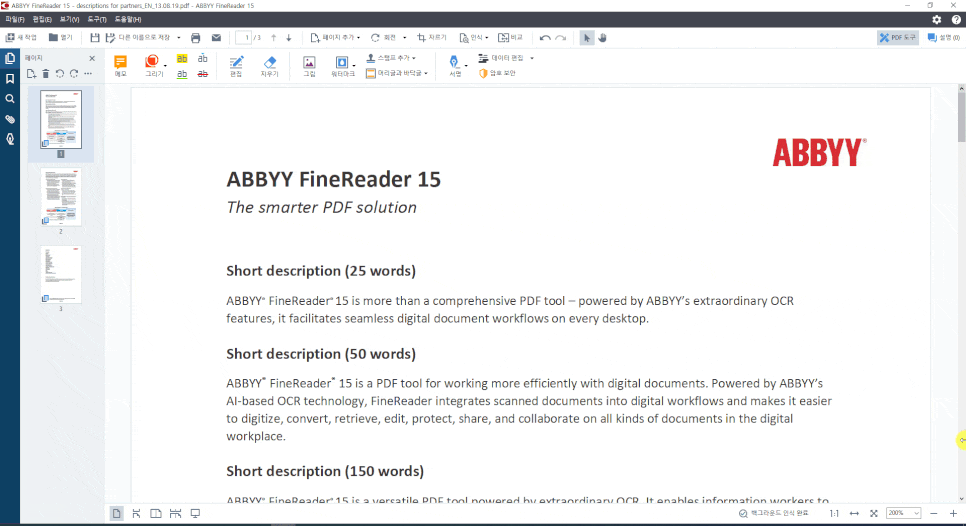Screen dimensions: 966x526
Task: Click Save As (다른 이름으로 저장)
Action: click(x=137, y=38)
